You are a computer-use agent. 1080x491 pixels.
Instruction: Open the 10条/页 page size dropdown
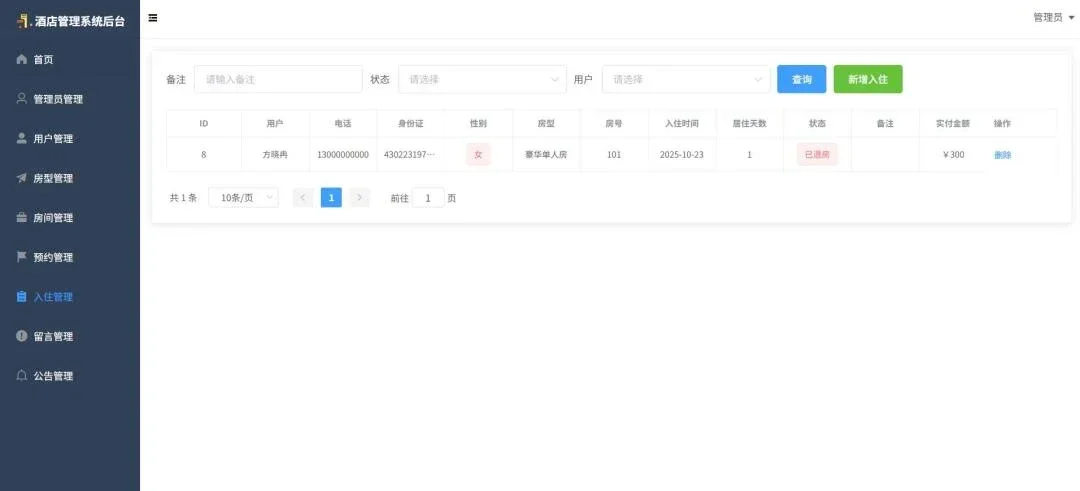pos(244,198)
